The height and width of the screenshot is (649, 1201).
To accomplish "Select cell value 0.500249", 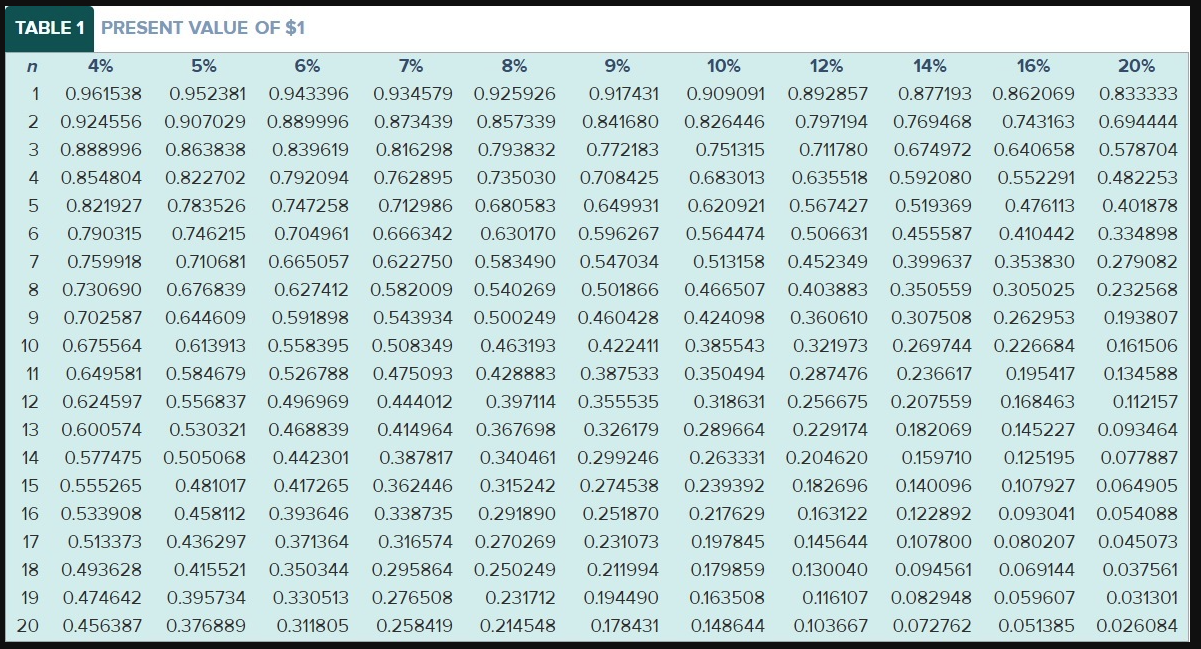I will 515,318.
